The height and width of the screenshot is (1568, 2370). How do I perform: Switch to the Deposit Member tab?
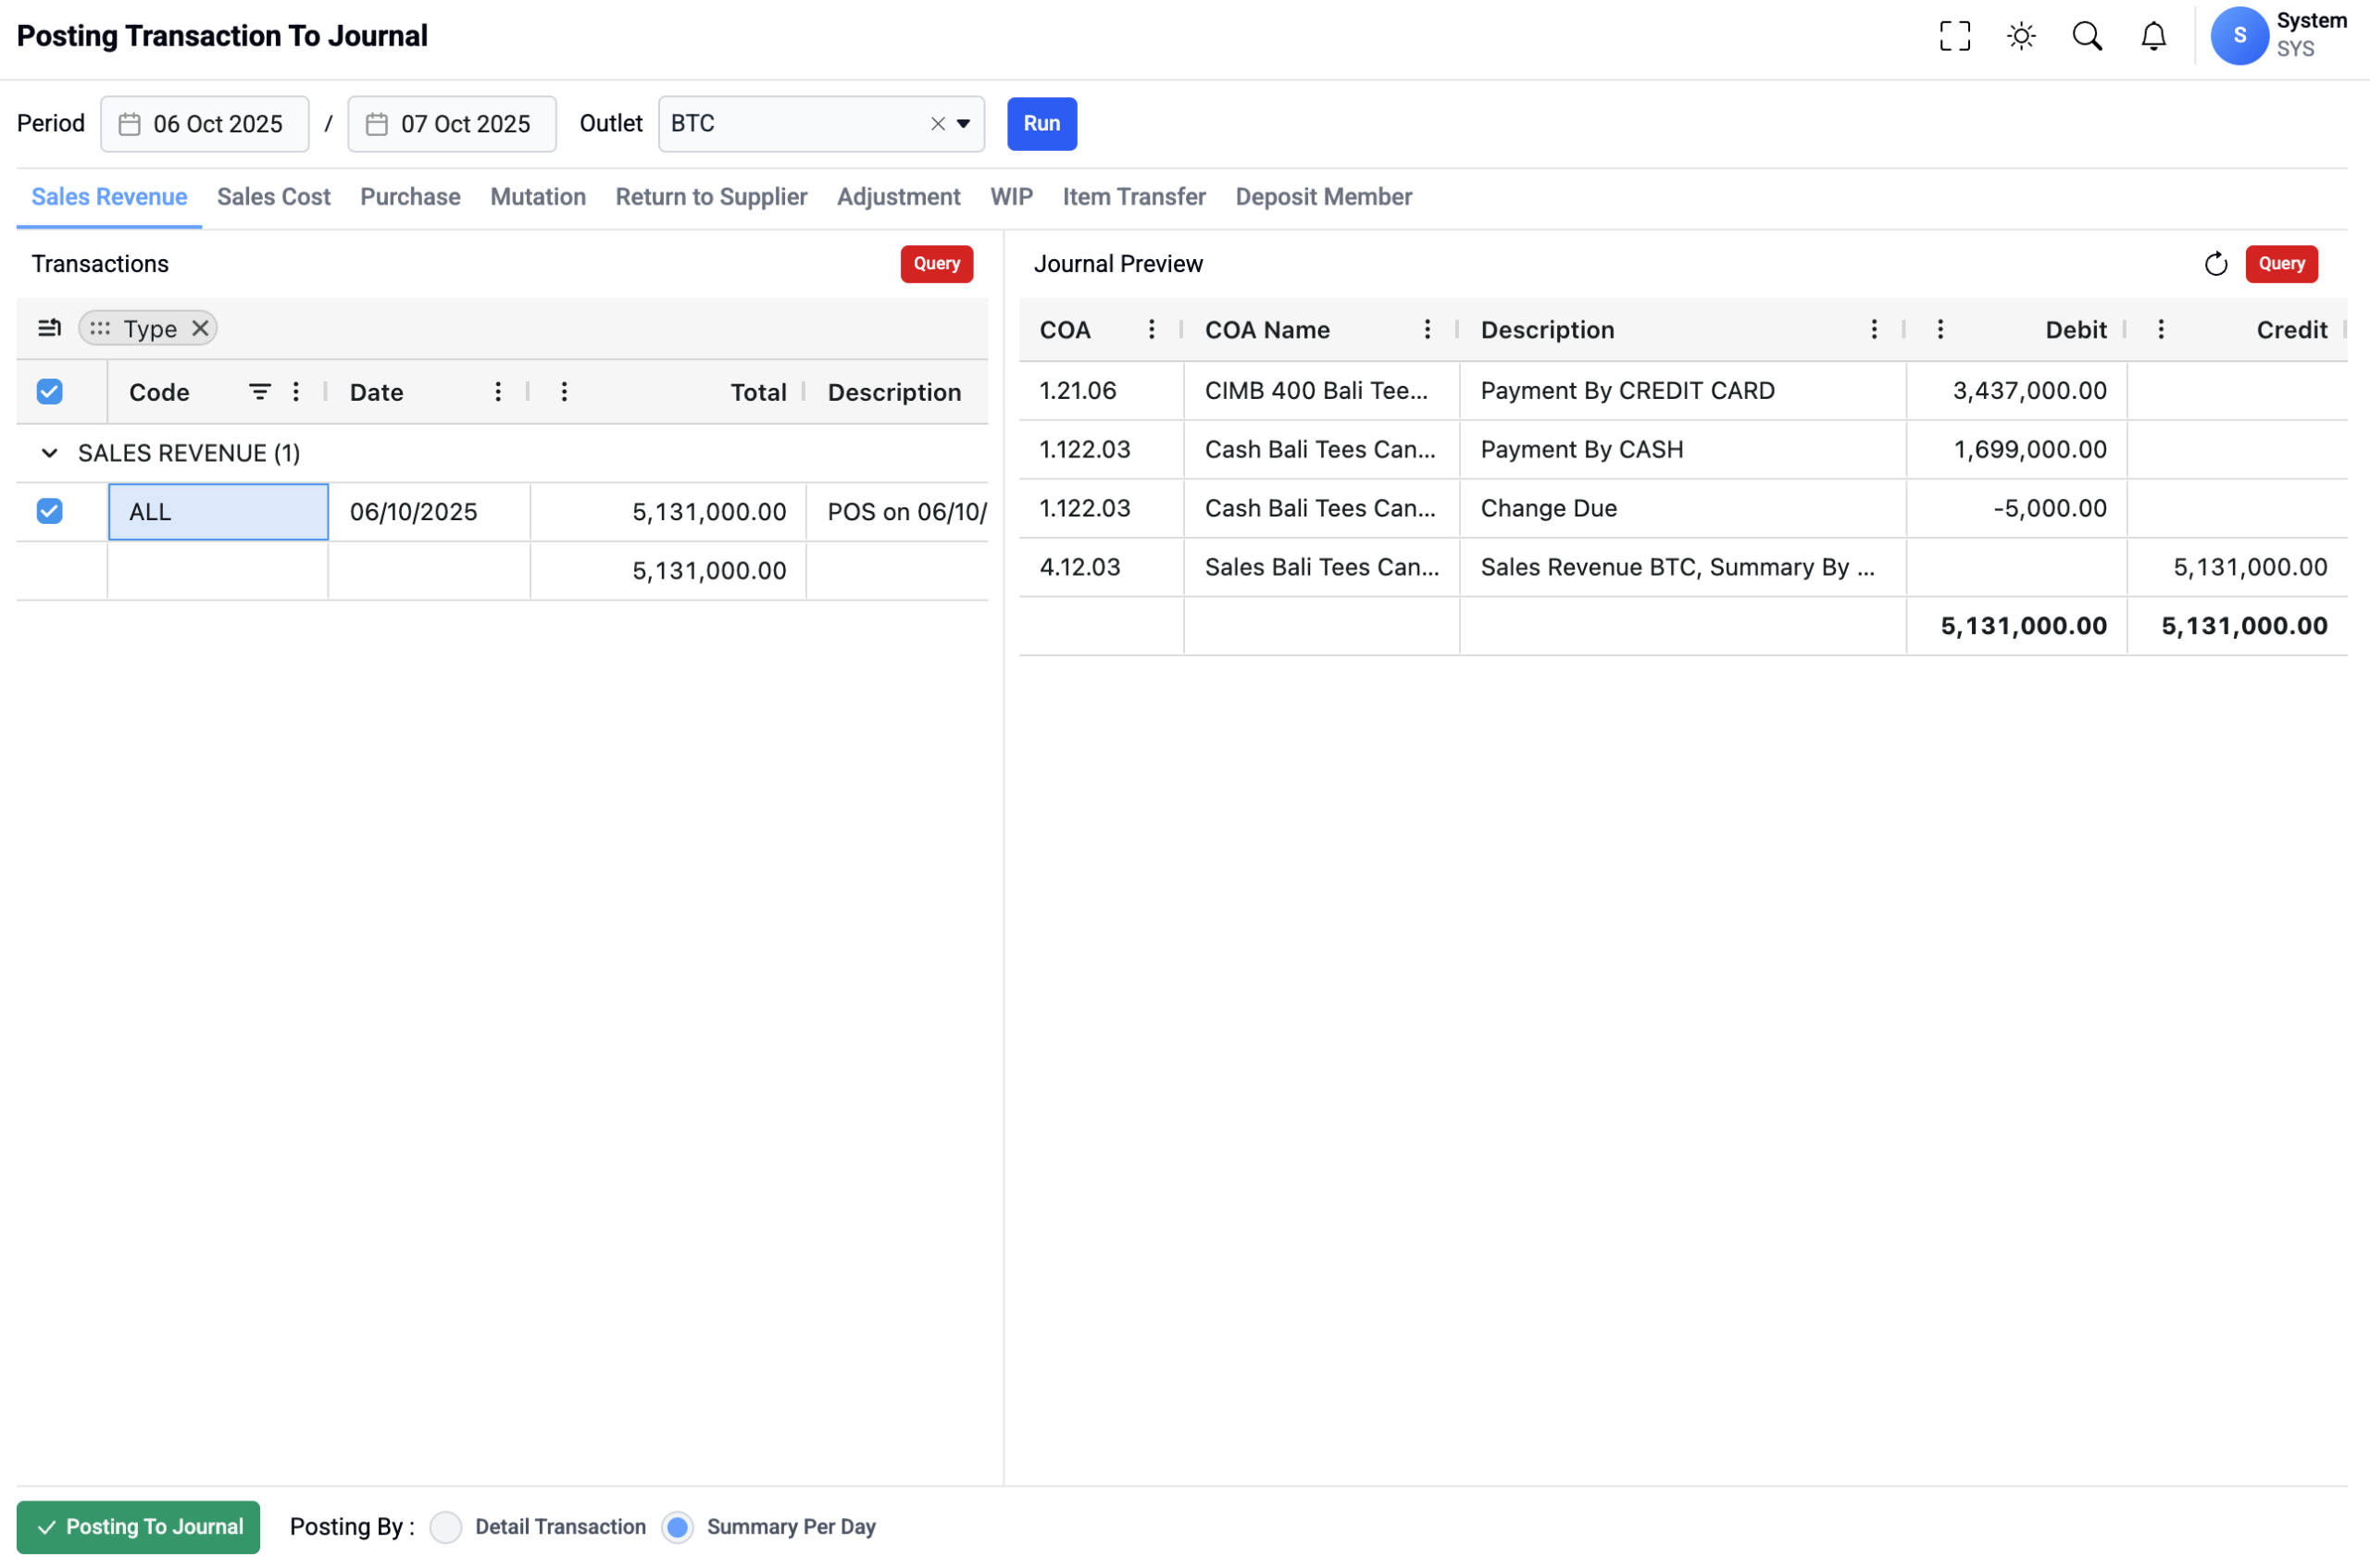(x=1323, y=197)
